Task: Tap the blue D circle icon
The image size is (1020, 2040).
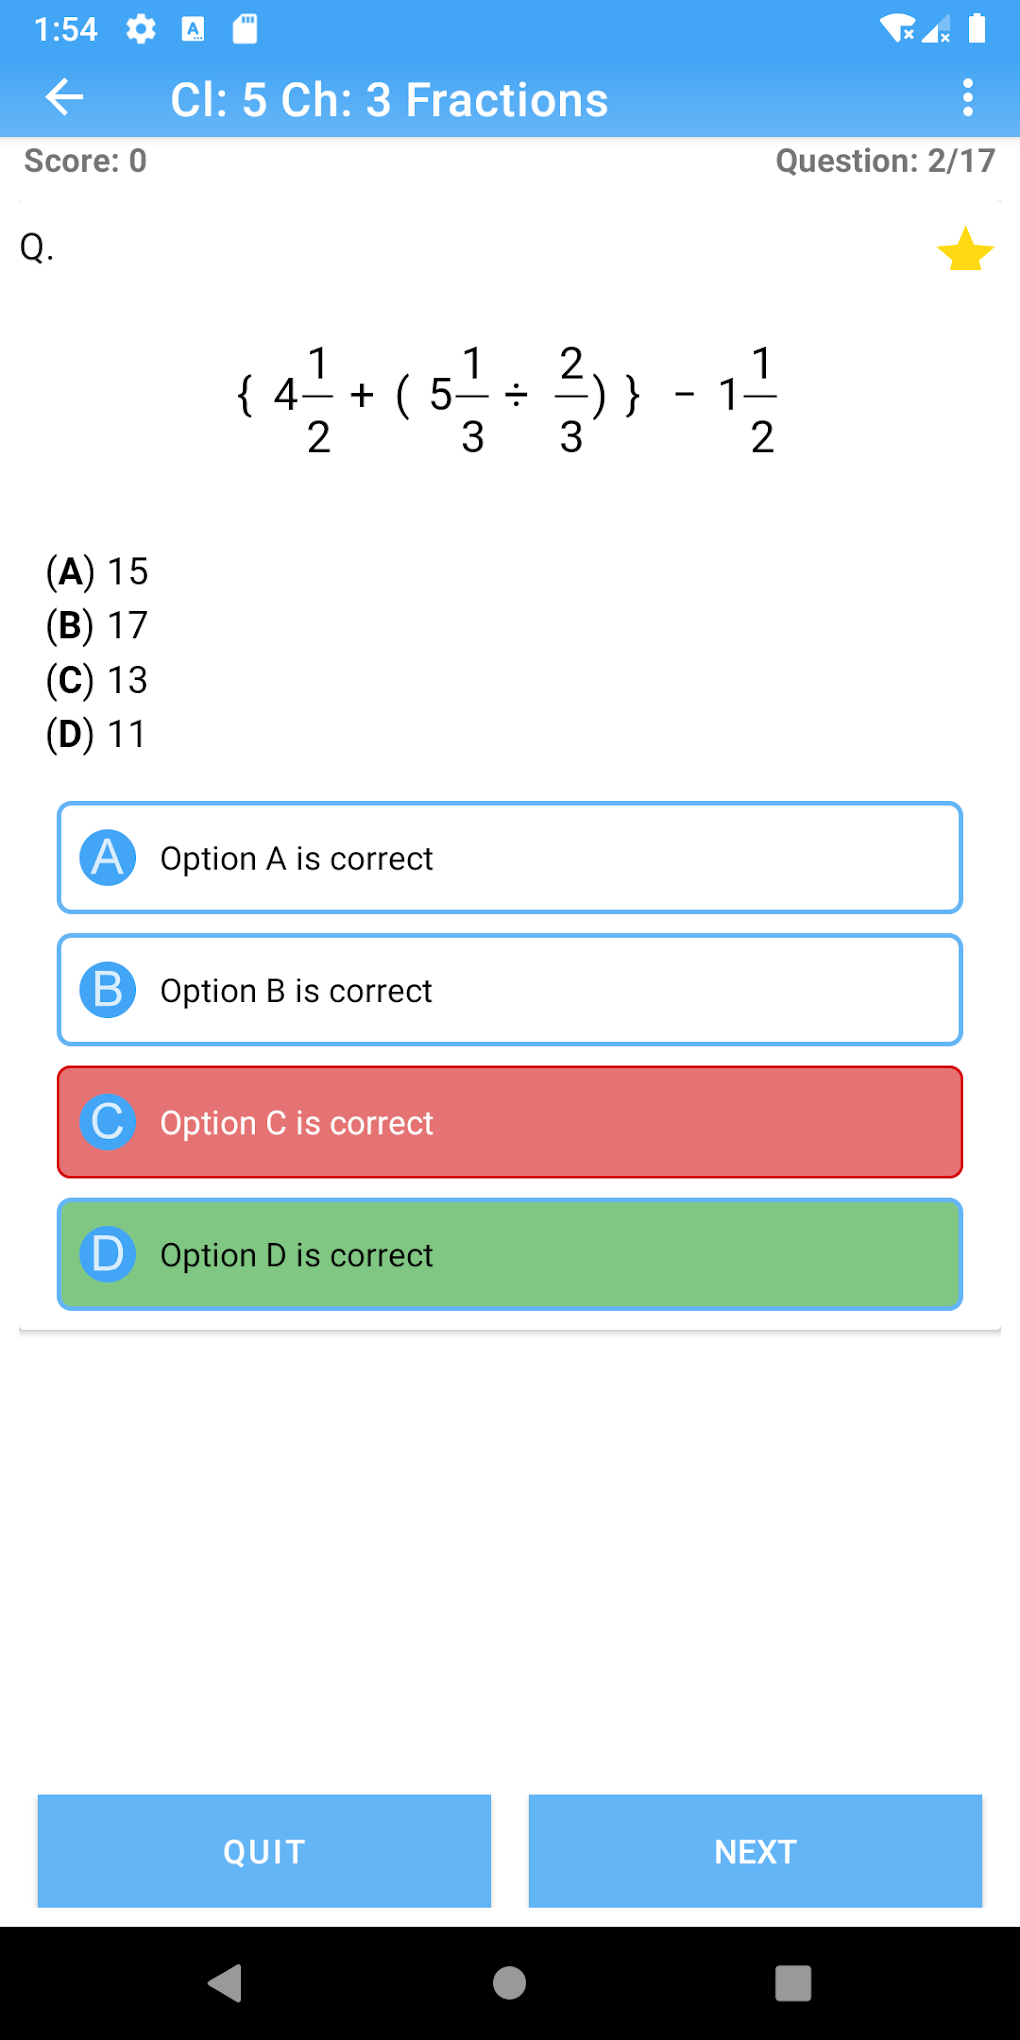Action: tap(108, 1254)
